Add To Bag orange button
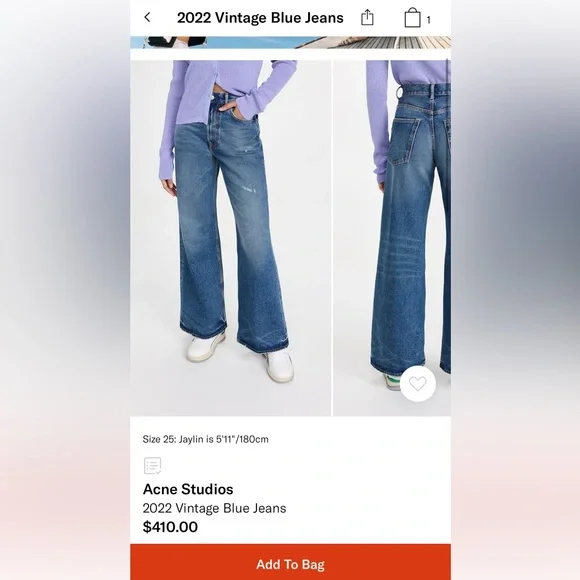 (290, 562)
